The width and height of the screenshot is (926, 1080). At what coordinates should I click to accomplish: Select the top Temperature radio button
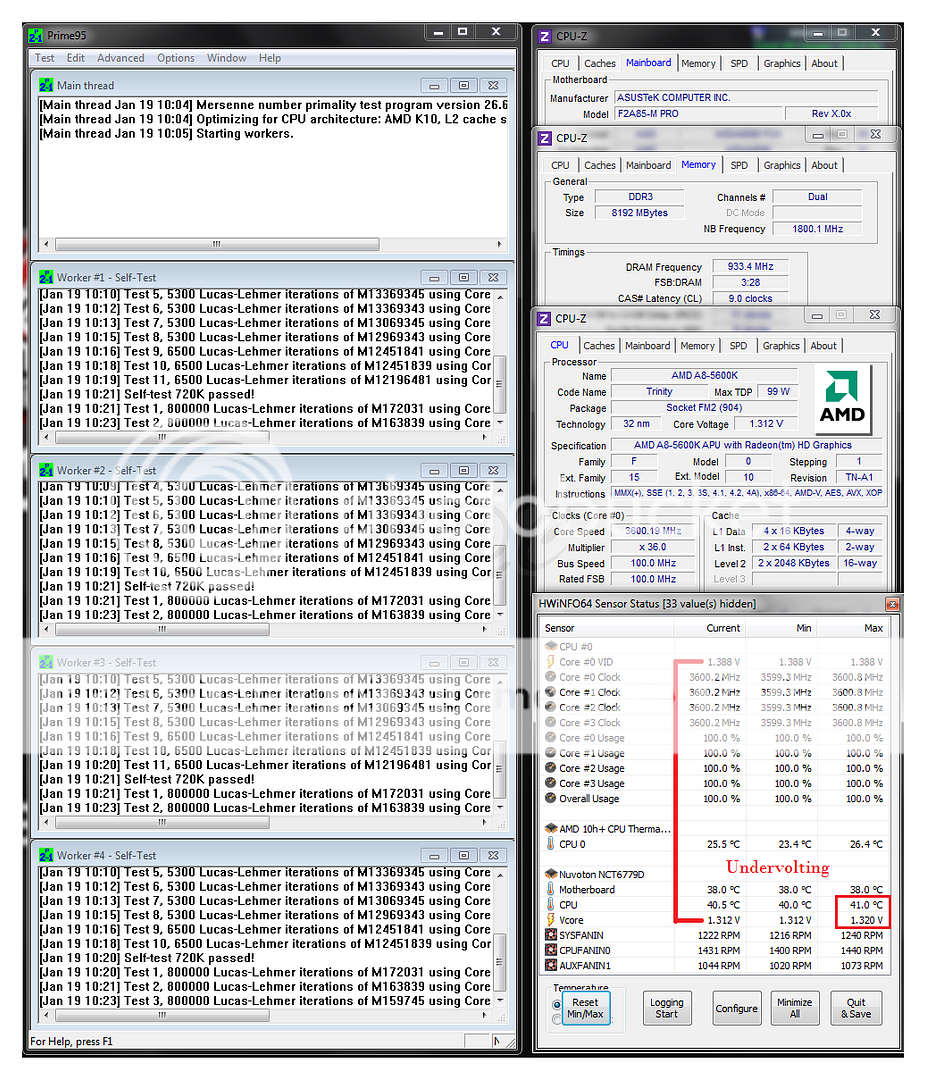557,1004
